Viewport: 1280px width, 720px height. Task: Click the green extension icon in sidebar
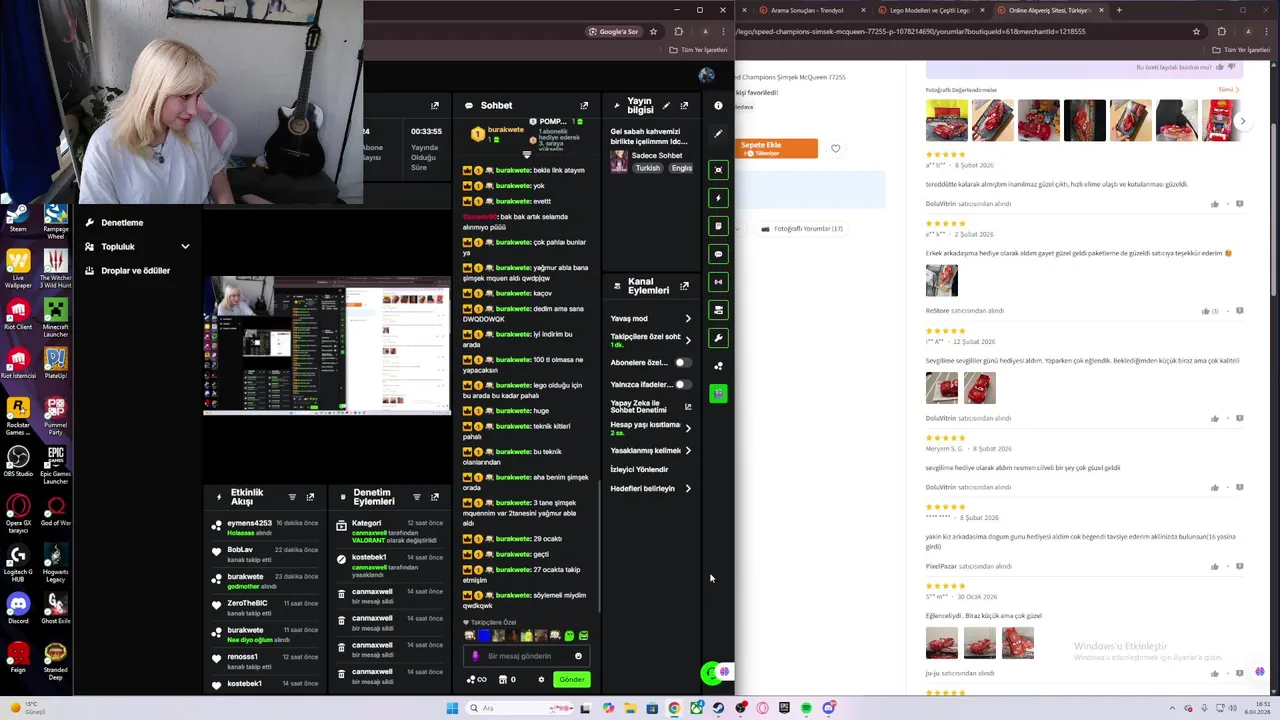(718, 394)
